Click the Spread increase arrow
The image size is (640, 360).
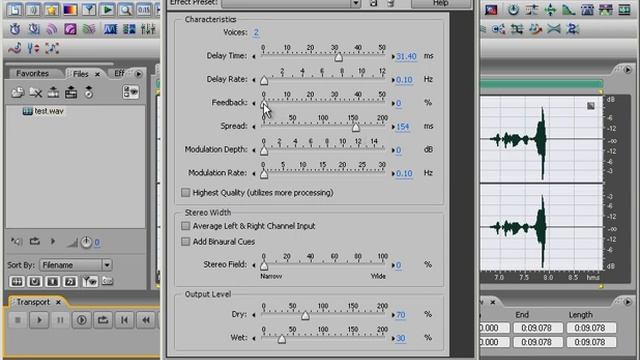pos(393,127)
